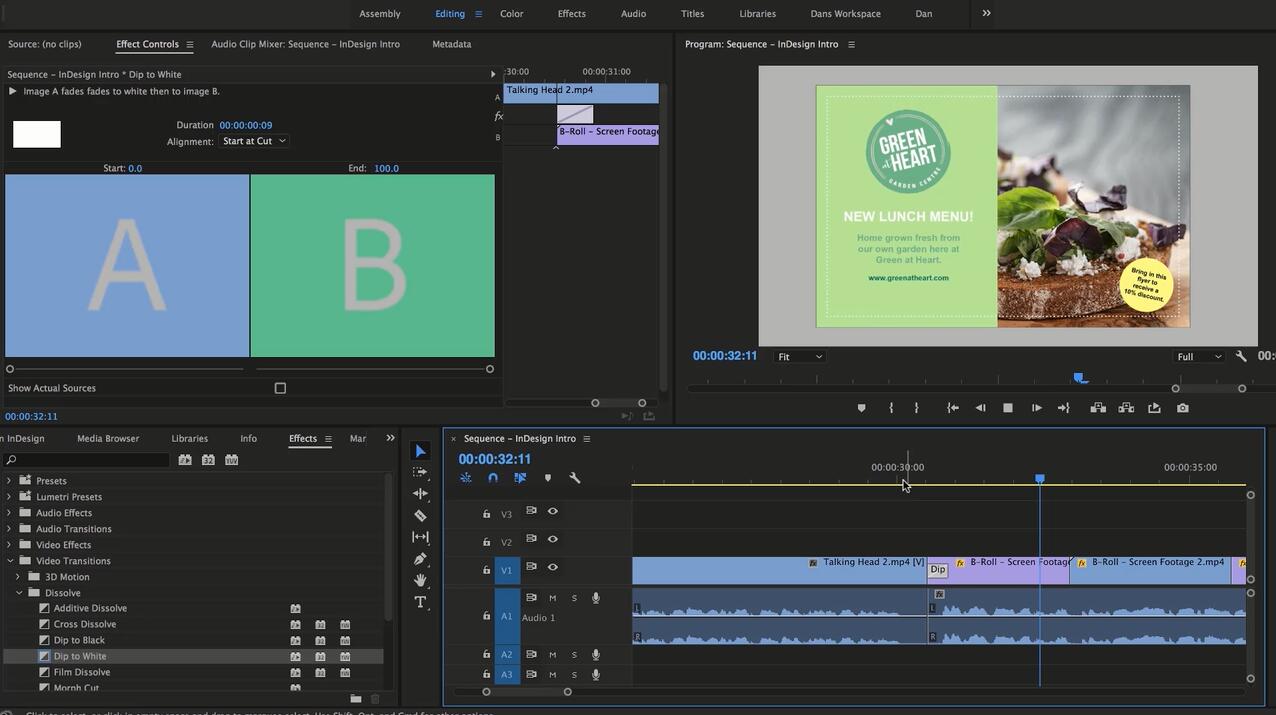
Task: Toggle Linked Selection in timeline
Action: point(520,478)
